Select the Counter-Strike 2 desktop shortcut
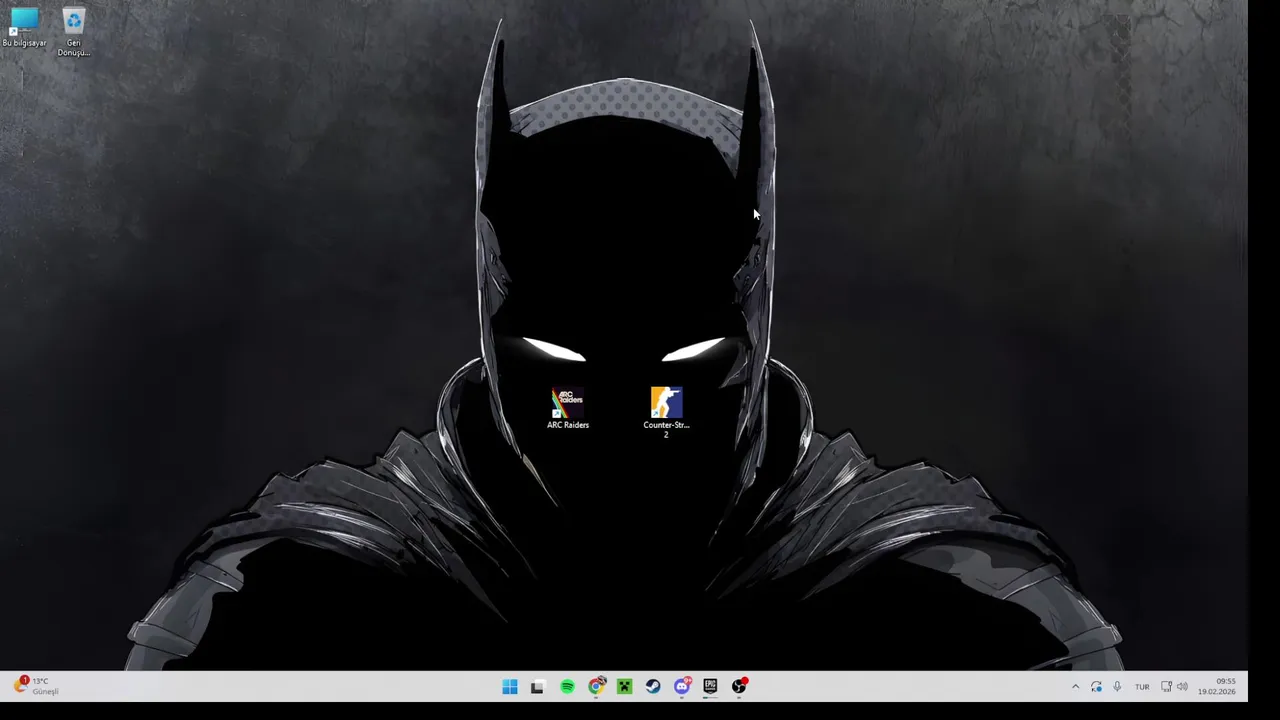 [x=666, y=412]
